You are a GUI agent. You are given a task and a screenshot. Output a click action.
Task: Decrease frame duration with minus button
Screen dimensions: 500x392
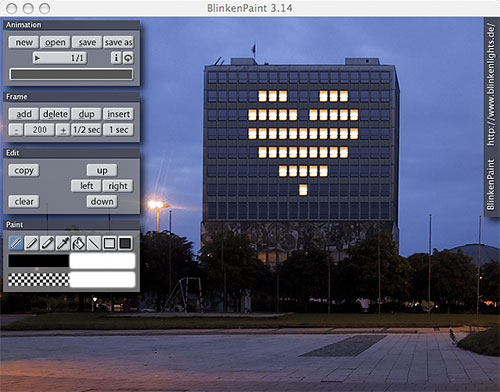[x=16, y=130]
